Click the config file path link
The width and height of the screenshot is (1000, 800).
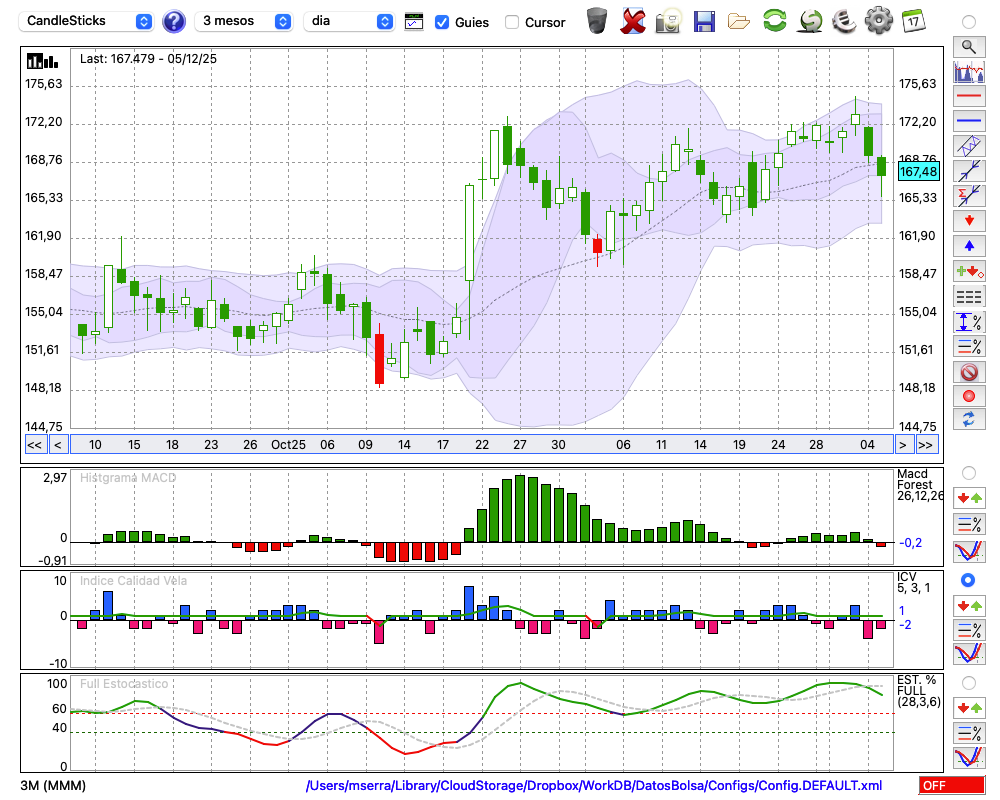coord(594,786)
